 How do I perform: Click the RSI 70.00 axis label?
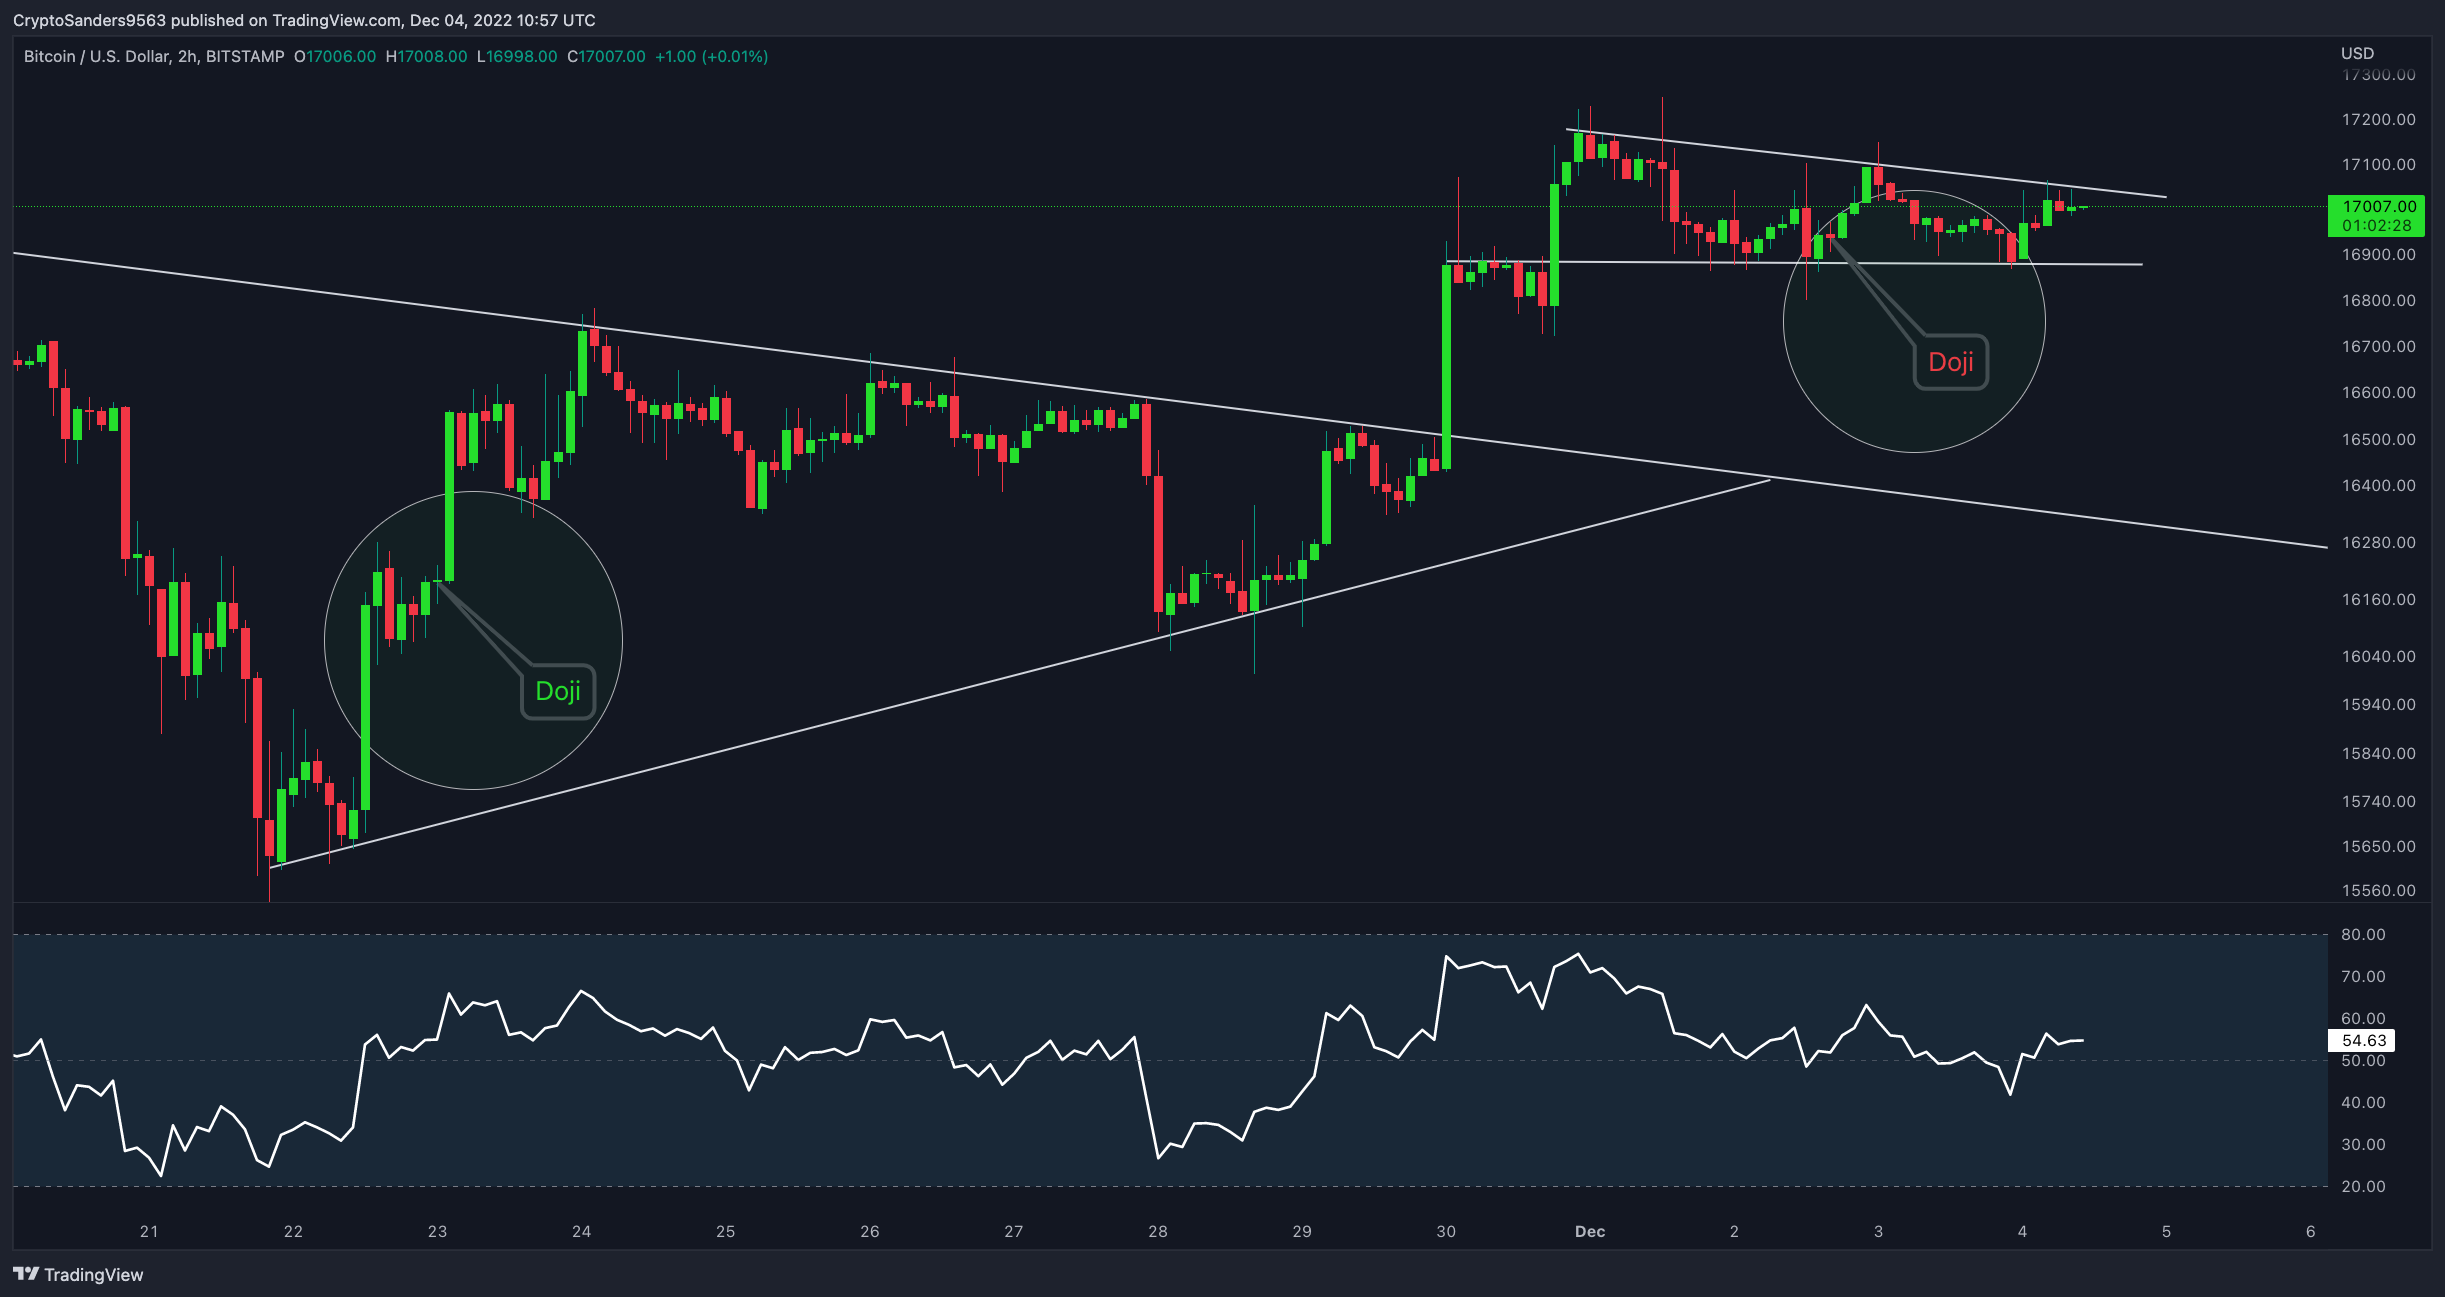pyautogui.click(x=2363, y=976)
